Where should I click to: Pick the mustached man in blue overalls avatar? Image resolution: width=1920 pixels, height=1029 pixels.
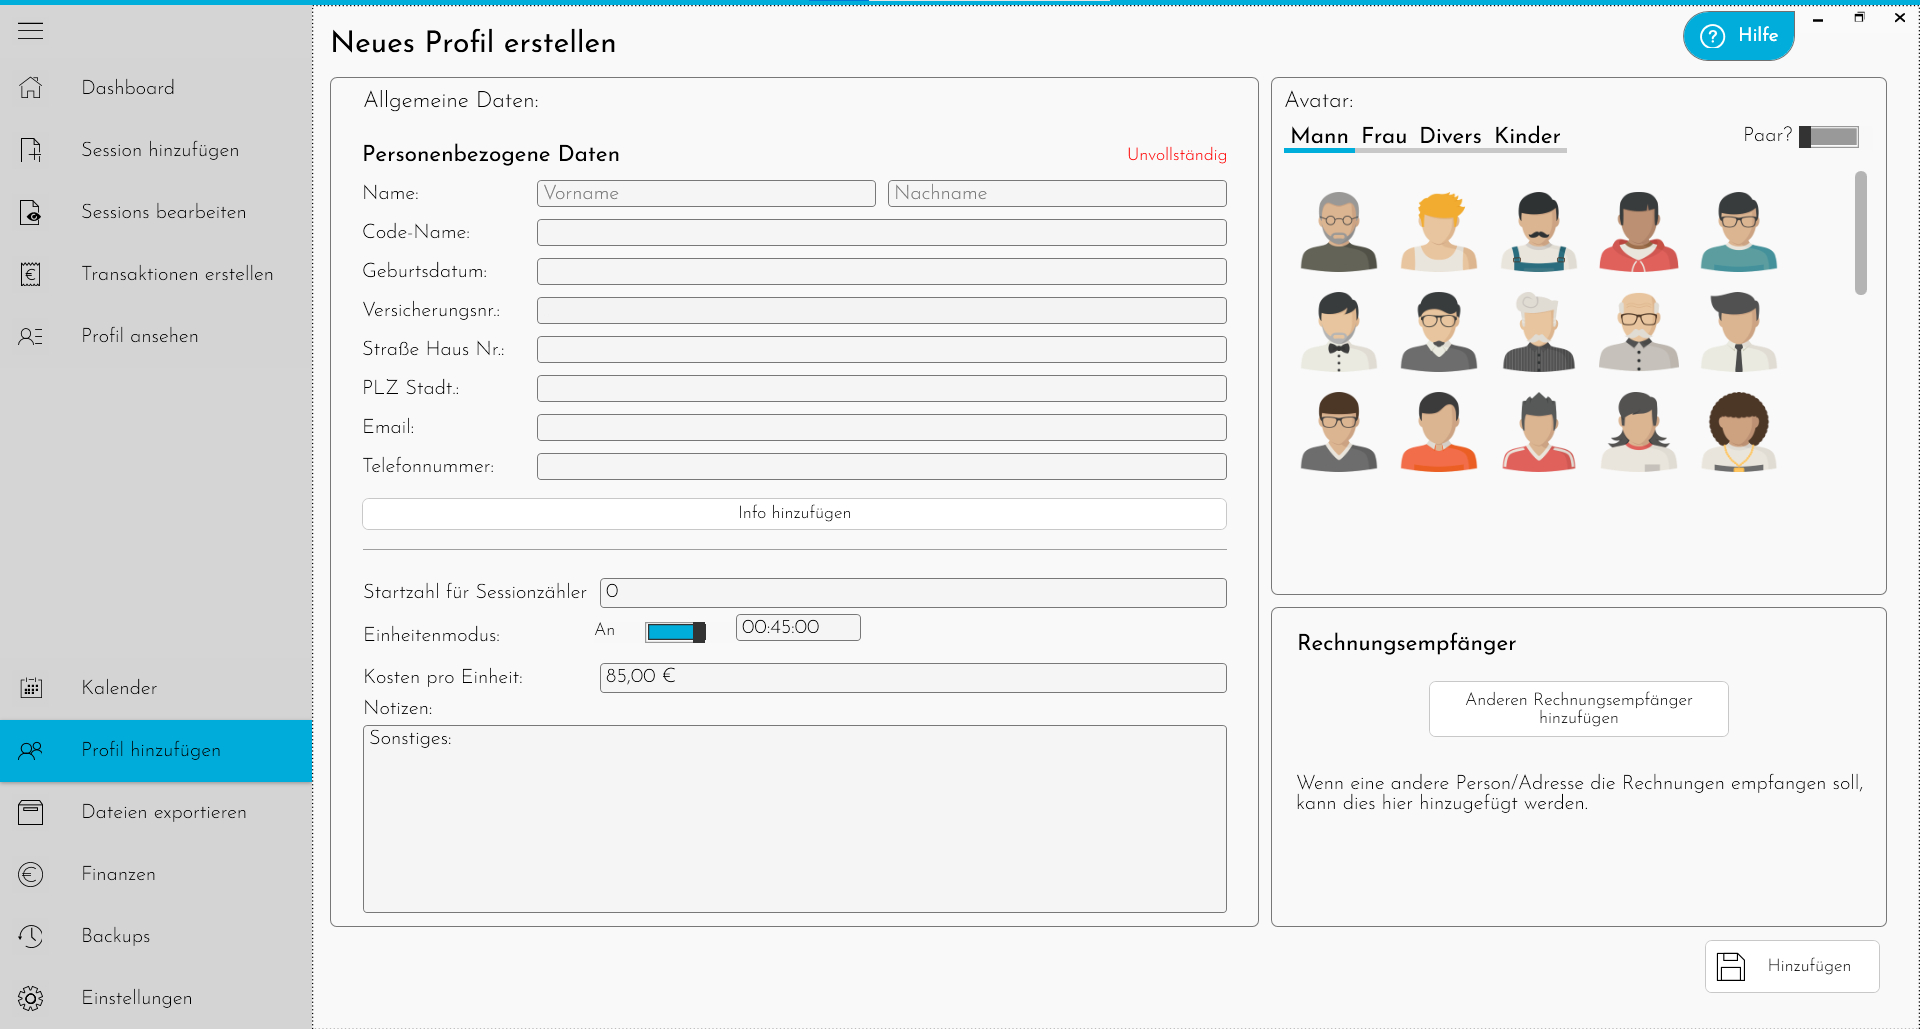1539,232
